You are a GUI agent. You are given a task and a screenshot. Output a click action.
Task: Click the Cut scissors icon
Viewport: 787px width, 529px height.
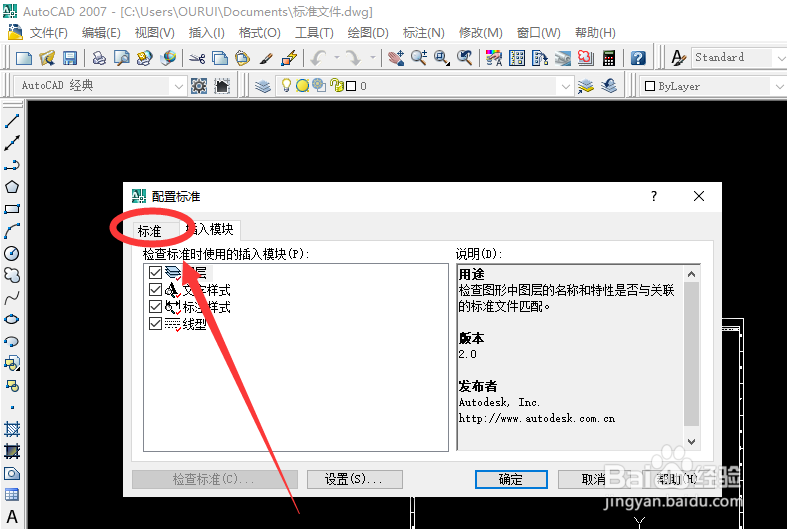point(197,58)
